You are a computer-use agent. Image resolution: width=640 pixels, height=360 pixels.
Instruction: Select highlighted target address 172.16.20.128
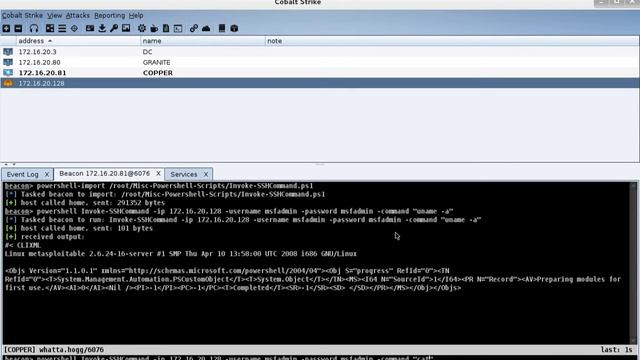click(x=41, y=83)
